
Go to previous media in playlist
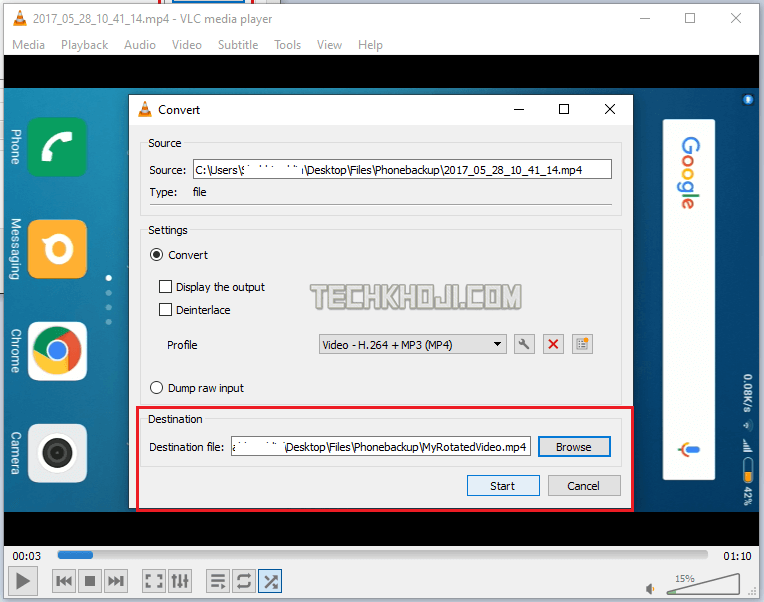click(64, 581)
